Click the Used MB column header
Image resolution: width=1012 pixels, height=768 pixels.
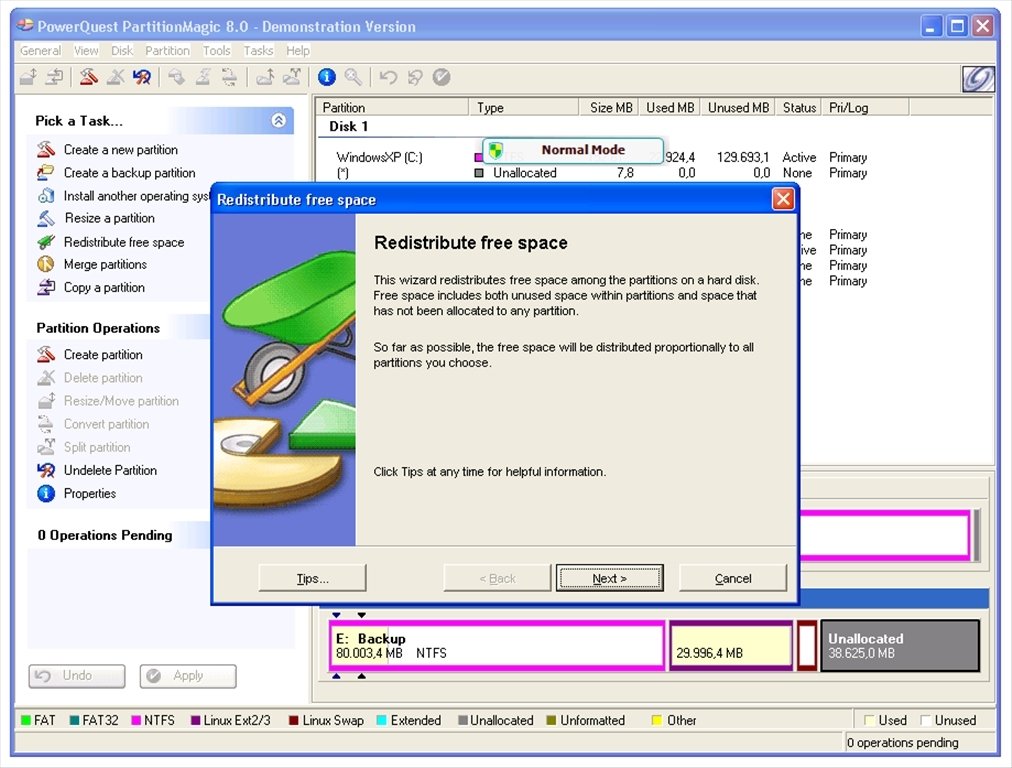pyautogui.click(x=669, y=107)
